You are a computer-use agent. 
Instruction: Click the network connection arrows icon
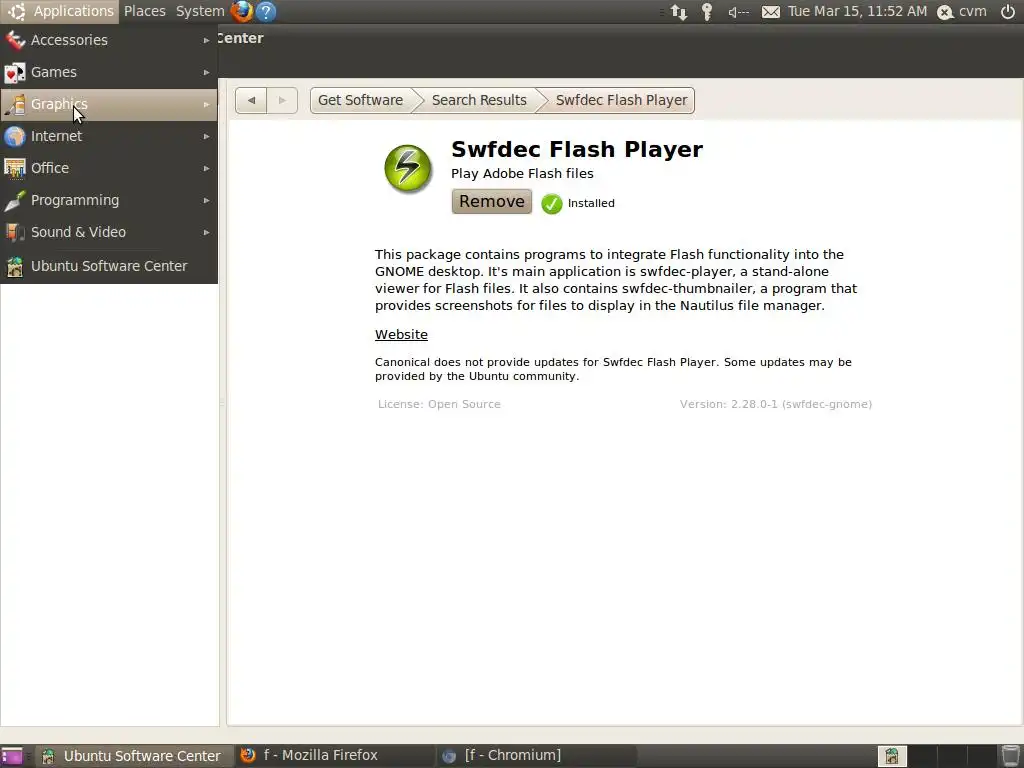[679, 11]
